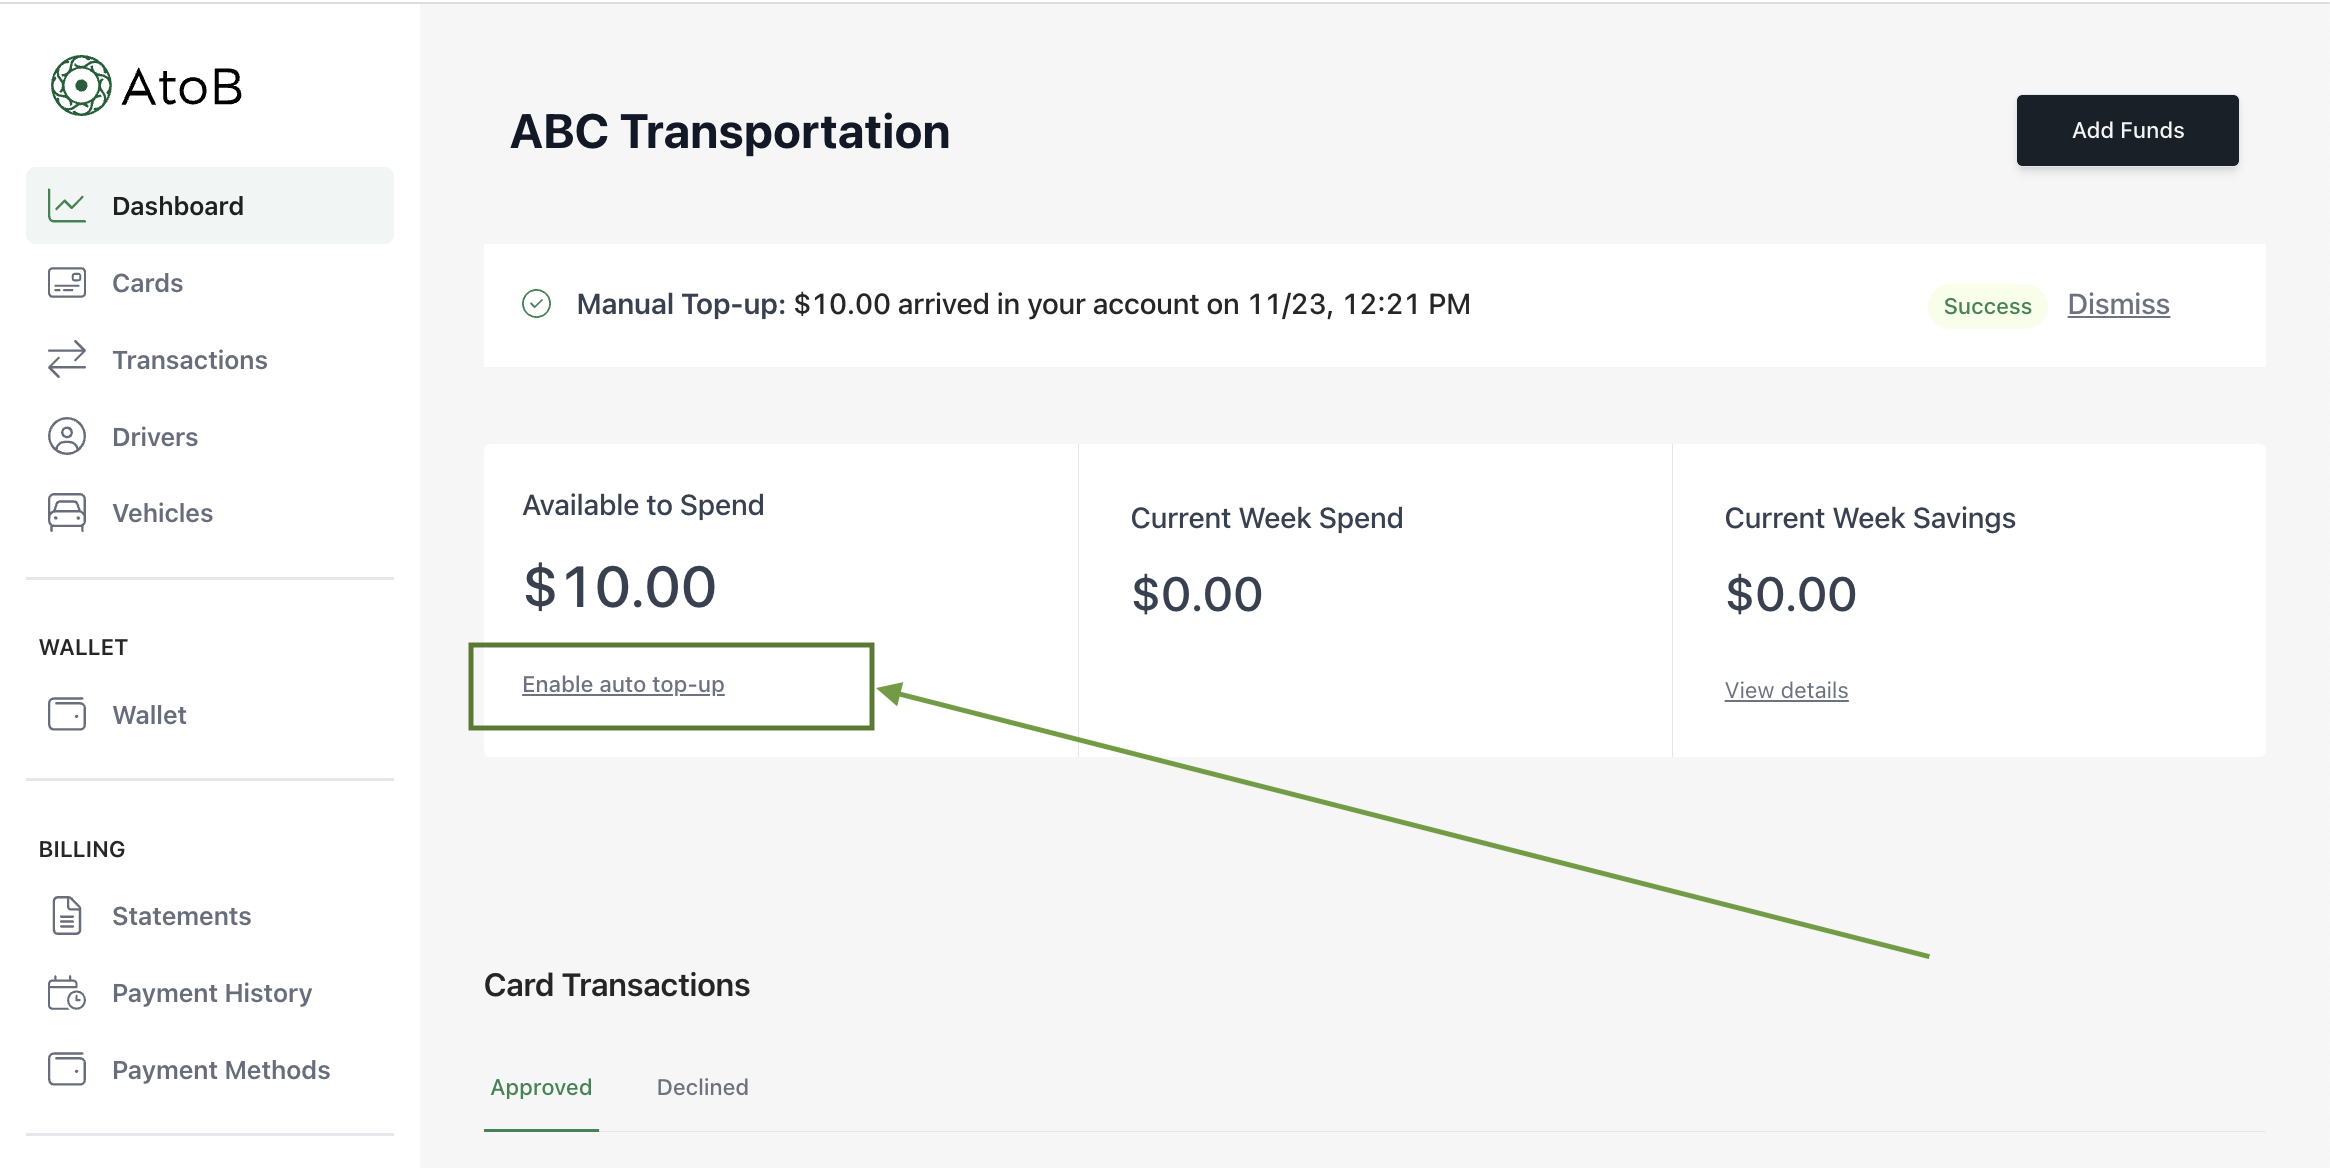Switch to the Declined transactions tab

(701, 1087)
